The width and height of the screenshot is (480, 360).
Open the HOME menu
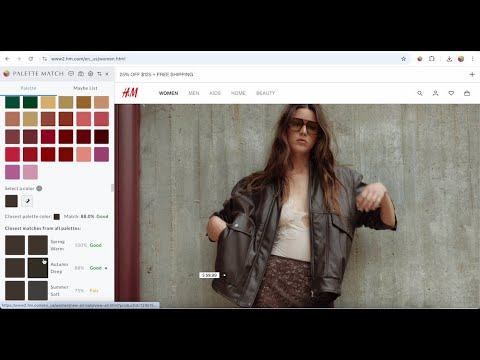click(x=238, y=93)
